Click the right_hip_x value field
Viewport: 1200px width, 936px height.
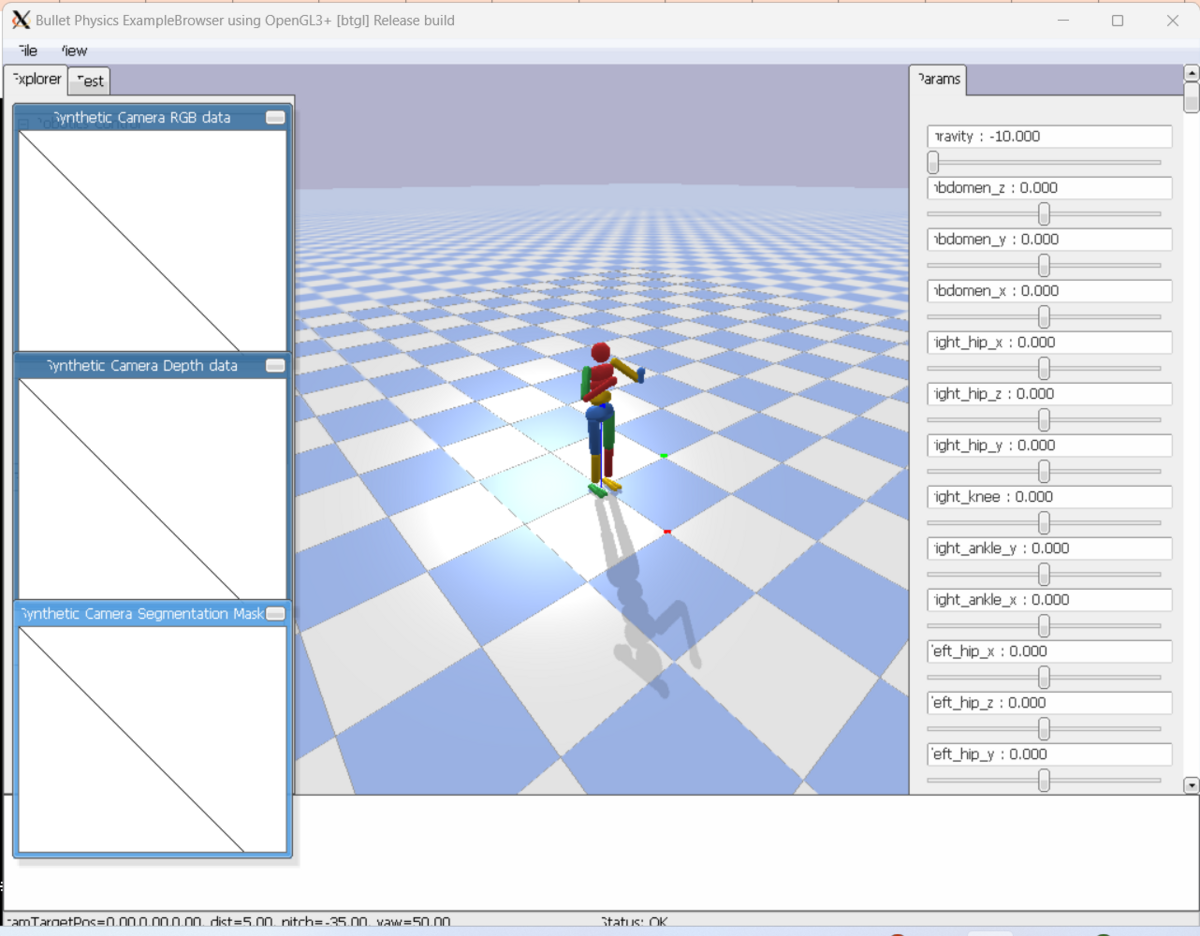[1049, 342]
